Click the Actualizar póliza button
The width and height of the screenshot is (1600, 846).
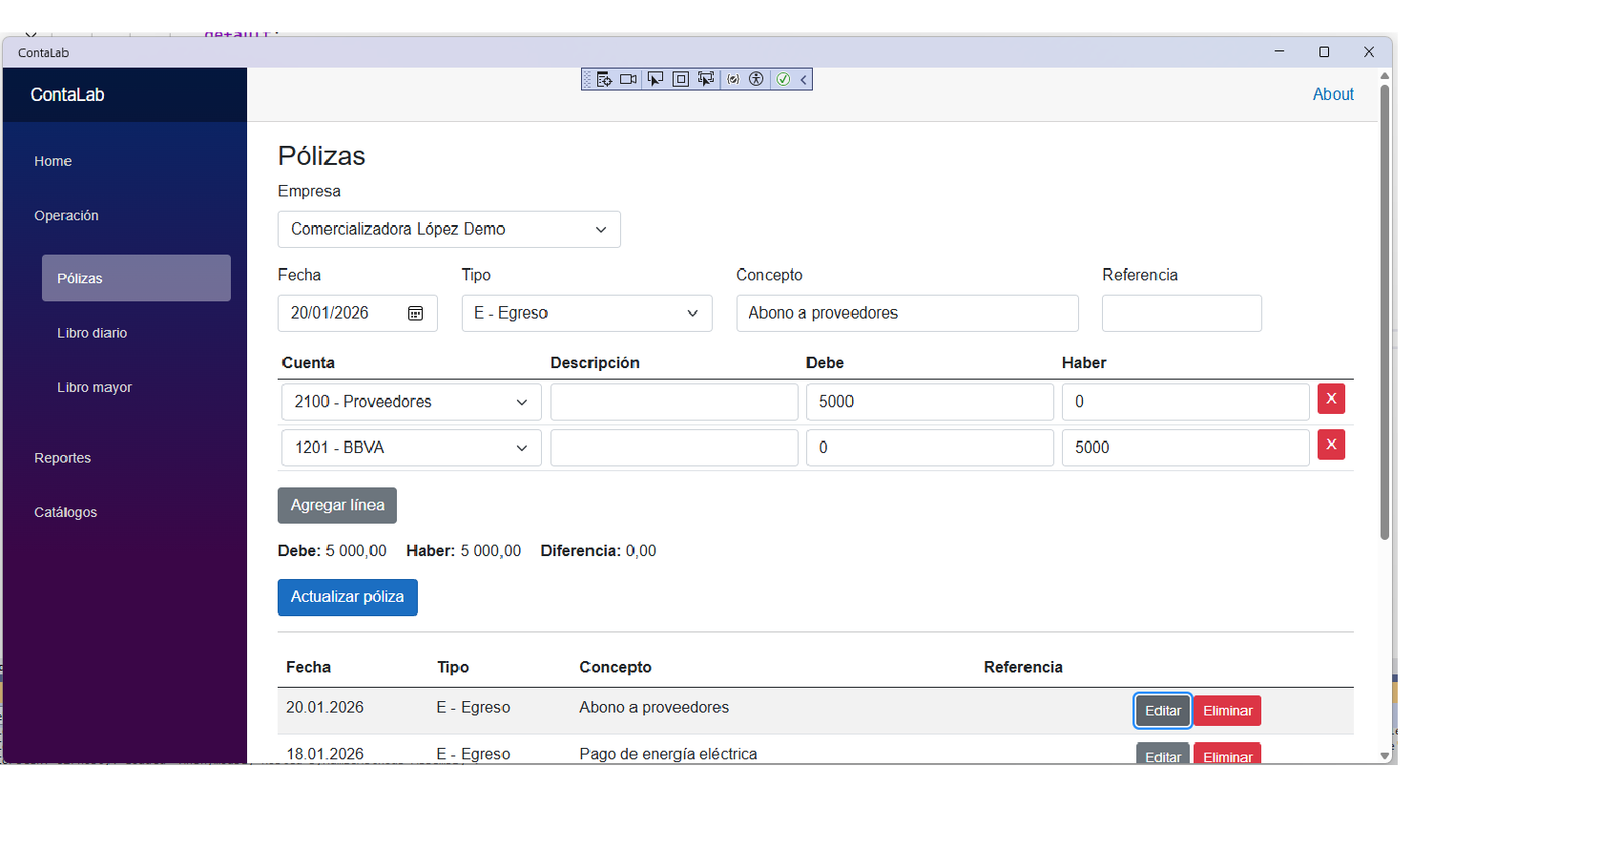click(347, 597)
